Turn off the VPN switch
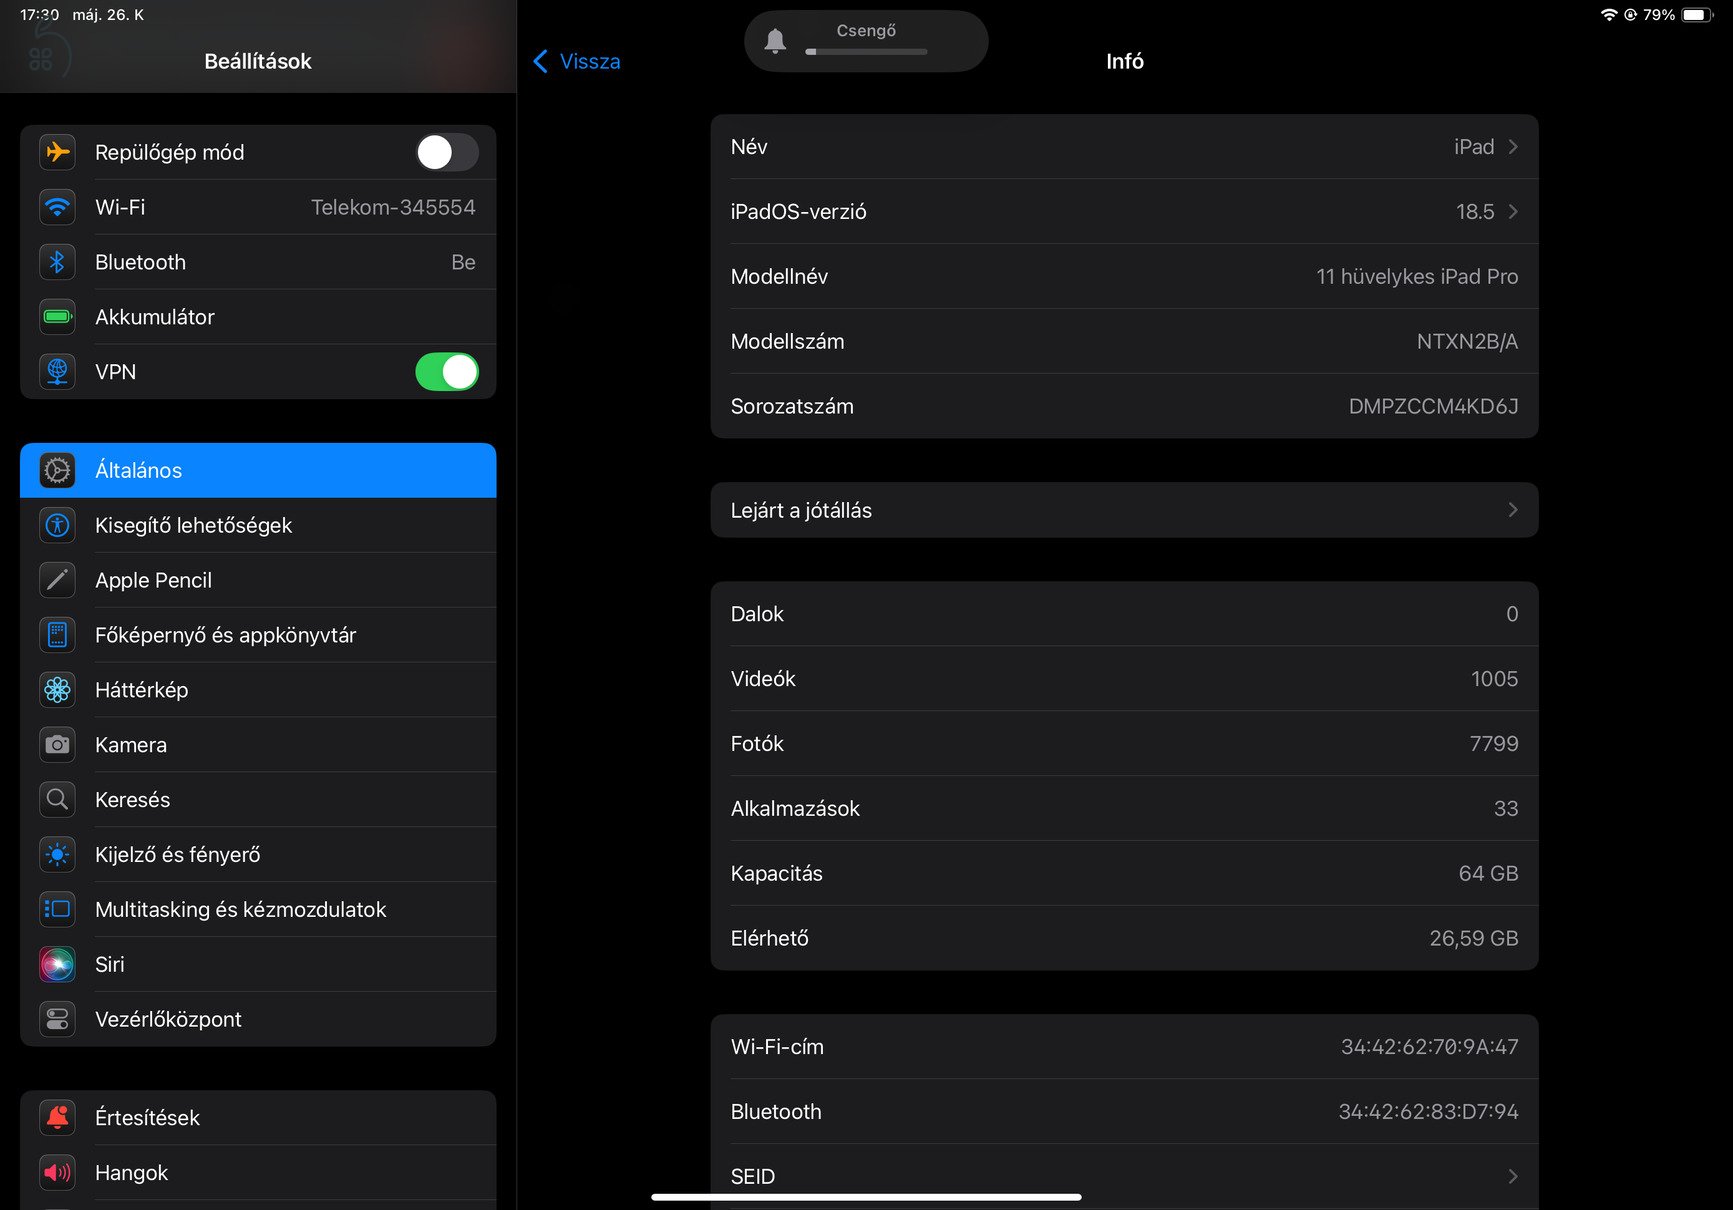This screenshot has height=1210, width=1733. [x=447, y=372]
